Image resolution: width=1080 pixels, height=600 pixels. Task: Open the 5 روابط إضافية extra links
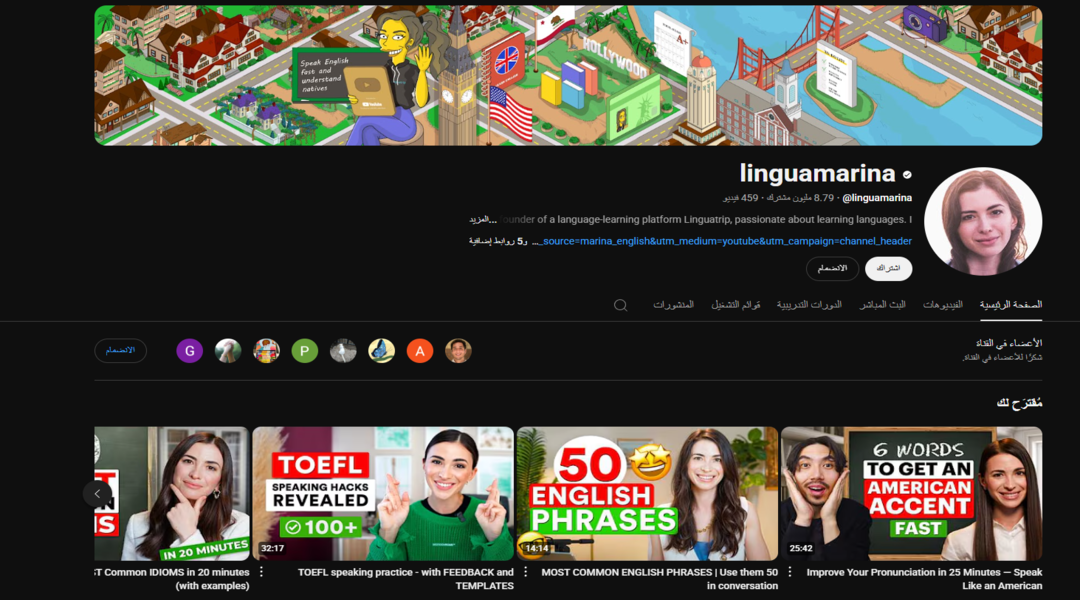(x=497, y=241)
